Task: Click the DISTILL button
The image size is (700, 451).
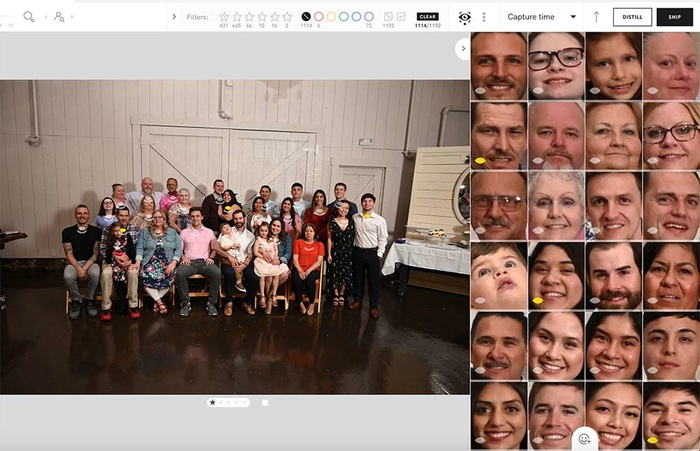Action: coord(632,17)
